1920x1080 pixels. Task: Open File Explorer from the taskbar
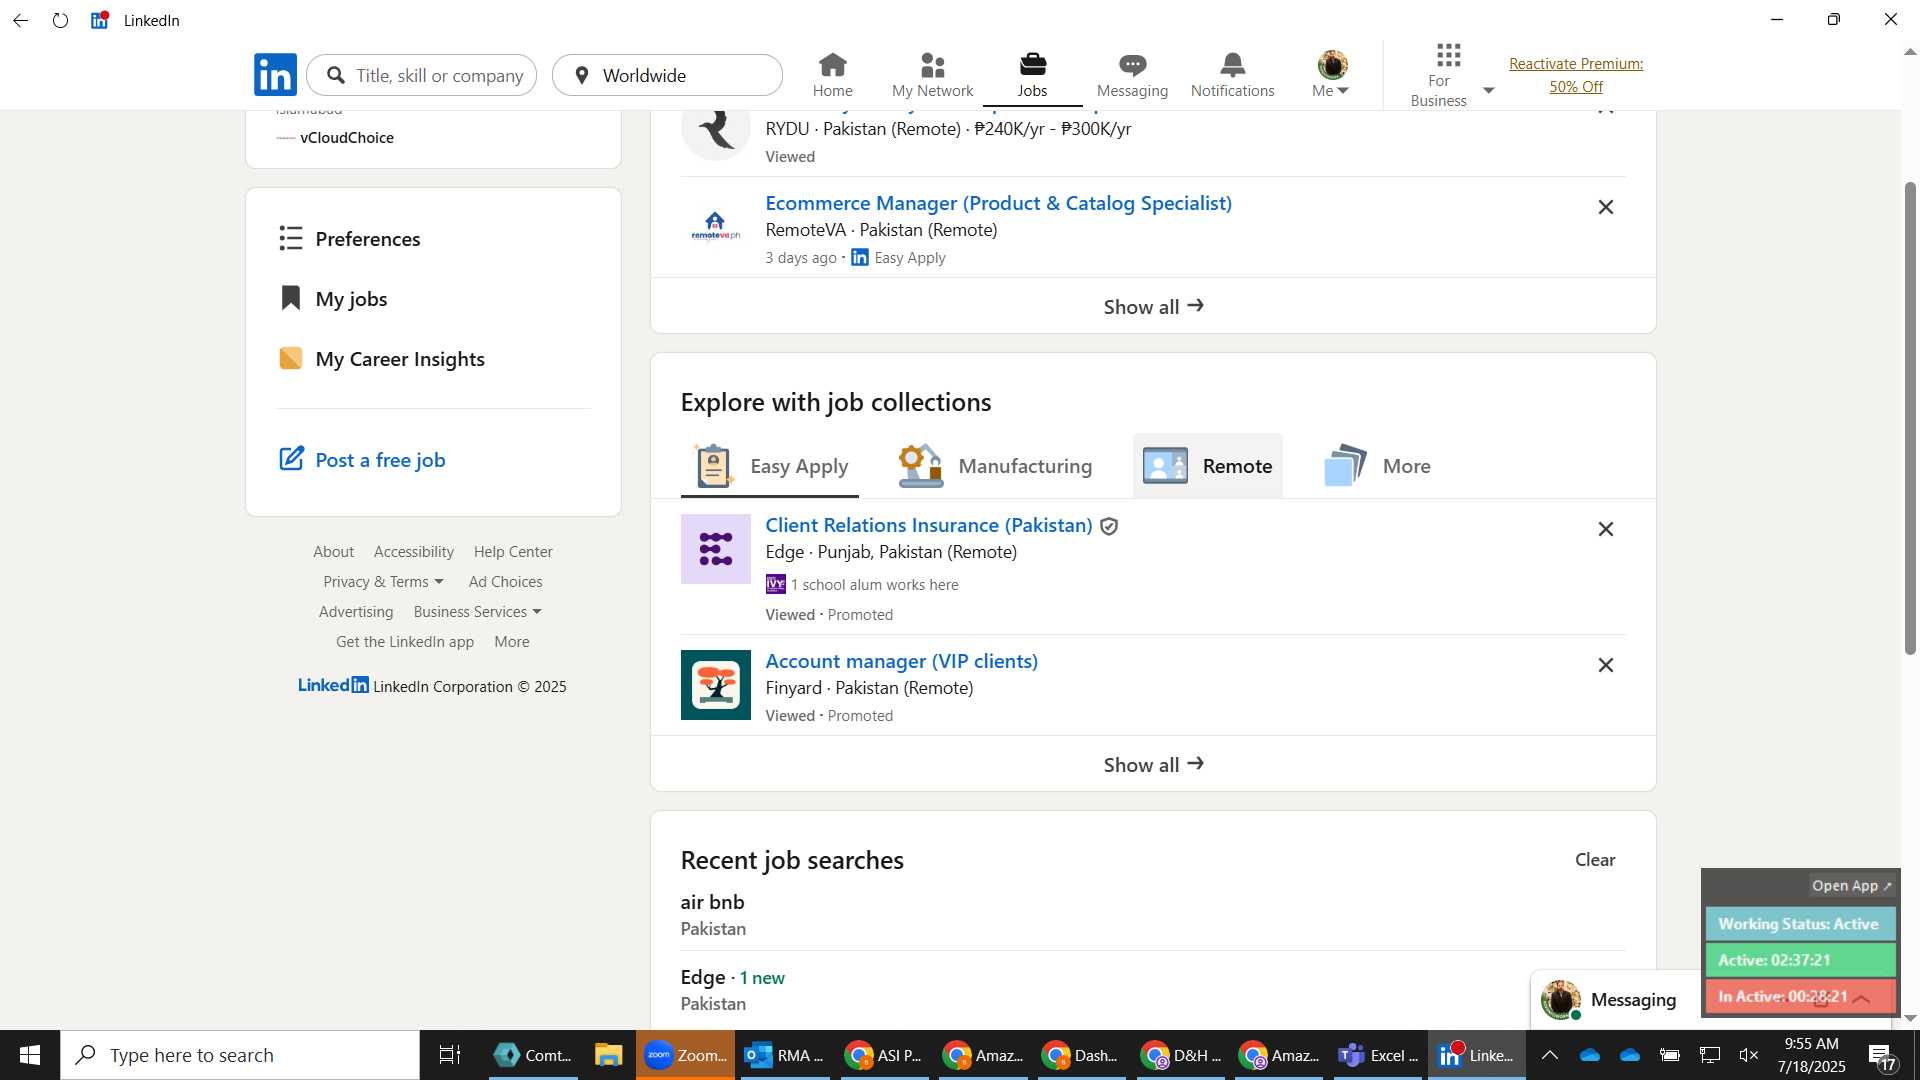(x=608, y=1055)
